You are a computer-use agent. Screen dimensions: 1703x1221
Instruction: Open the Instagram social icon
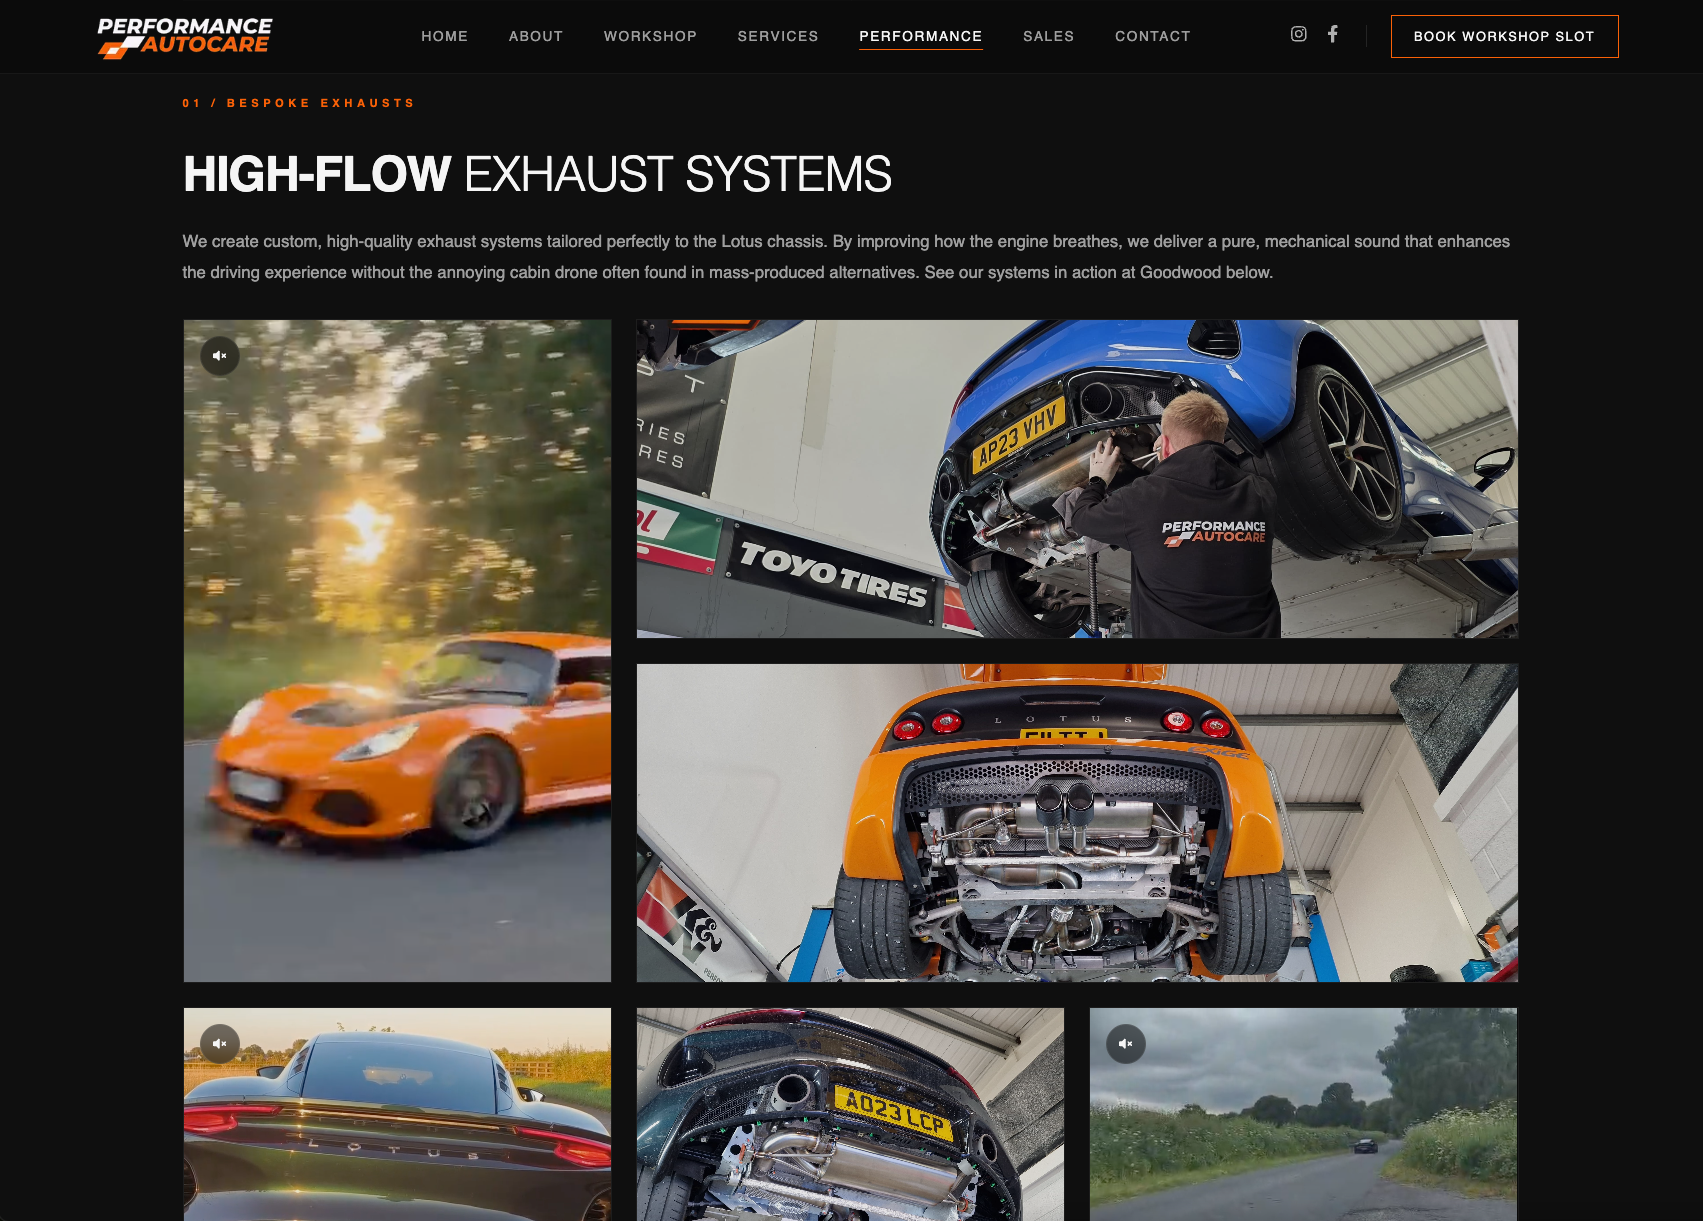tap(1299, 34)
